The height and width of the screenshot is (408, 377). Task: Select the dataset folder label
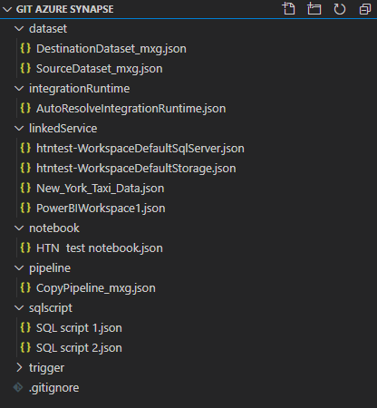(48, 29)
